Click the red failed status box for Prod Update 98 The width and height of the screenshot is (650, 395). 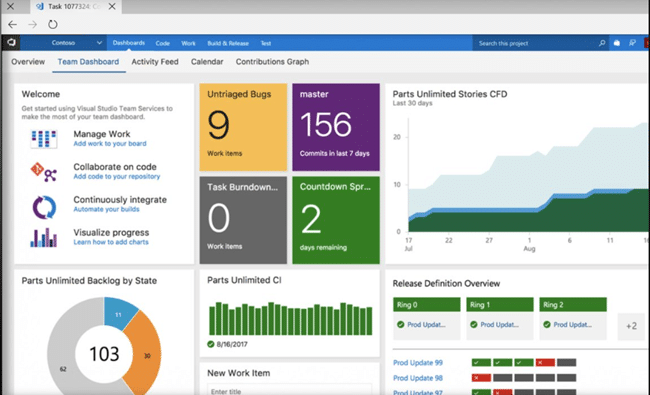click(481, 378)
